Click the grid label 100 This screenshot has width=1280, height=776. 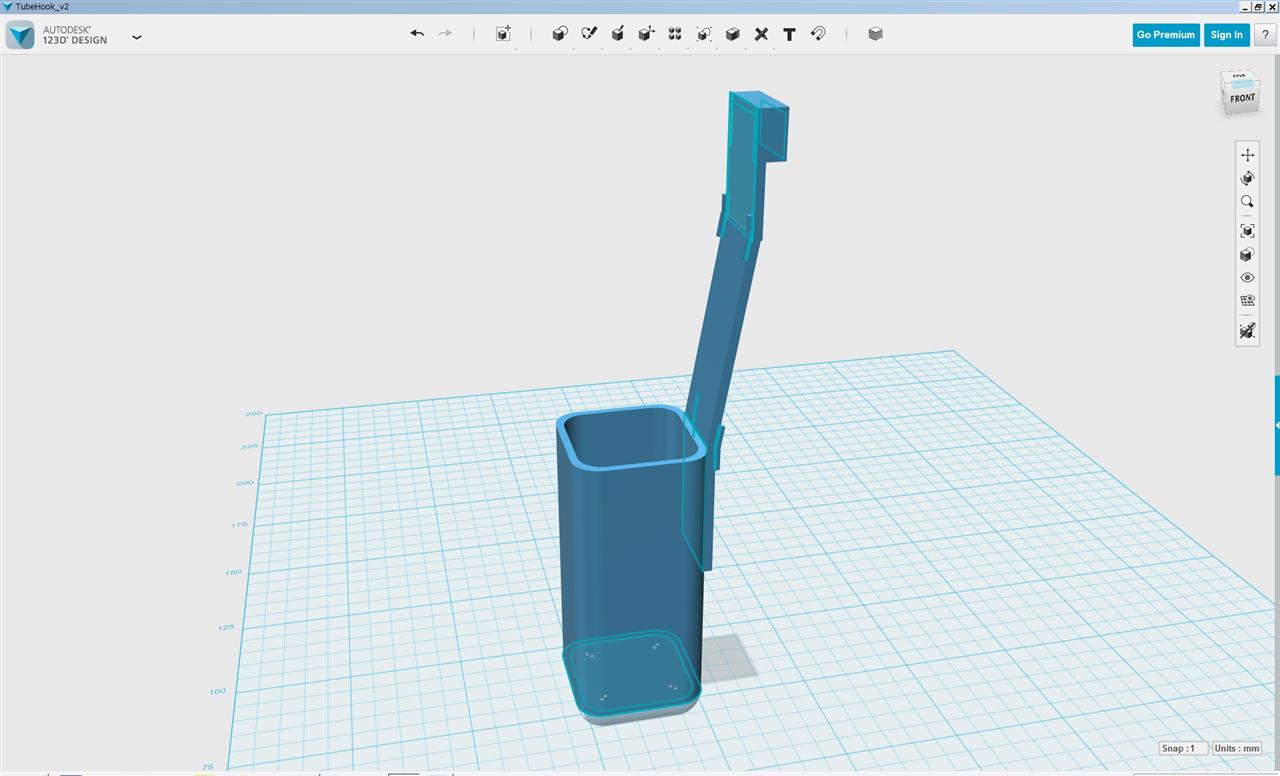tap(218, 691)
